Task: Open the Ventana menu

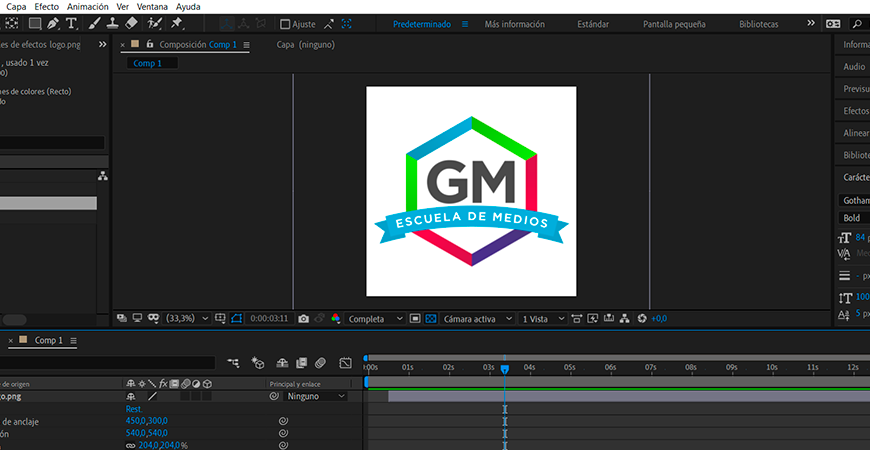Action: point(152,7)
